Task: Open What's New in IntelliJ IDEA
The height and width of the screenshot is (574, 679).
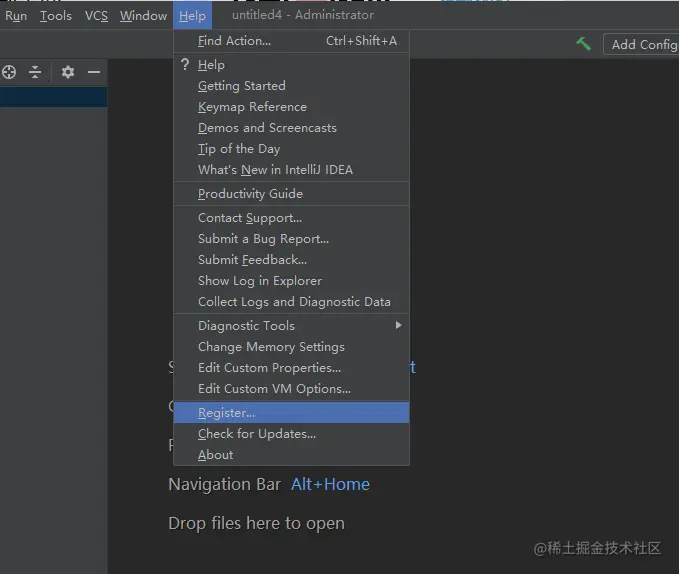Action: [x=291, y=170]
